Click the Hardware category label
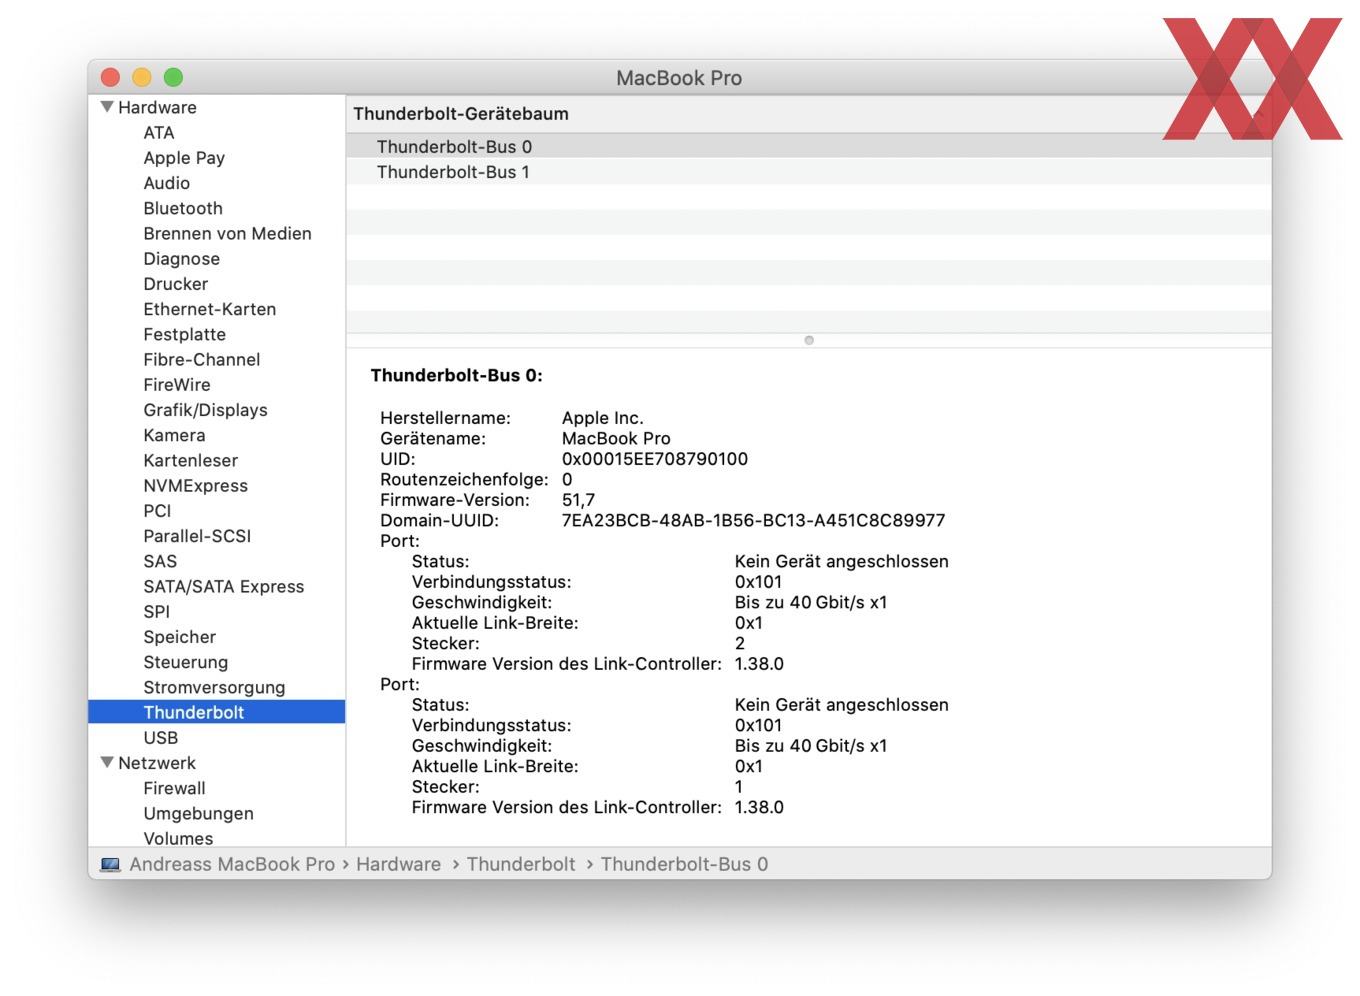 coord(157,107)
